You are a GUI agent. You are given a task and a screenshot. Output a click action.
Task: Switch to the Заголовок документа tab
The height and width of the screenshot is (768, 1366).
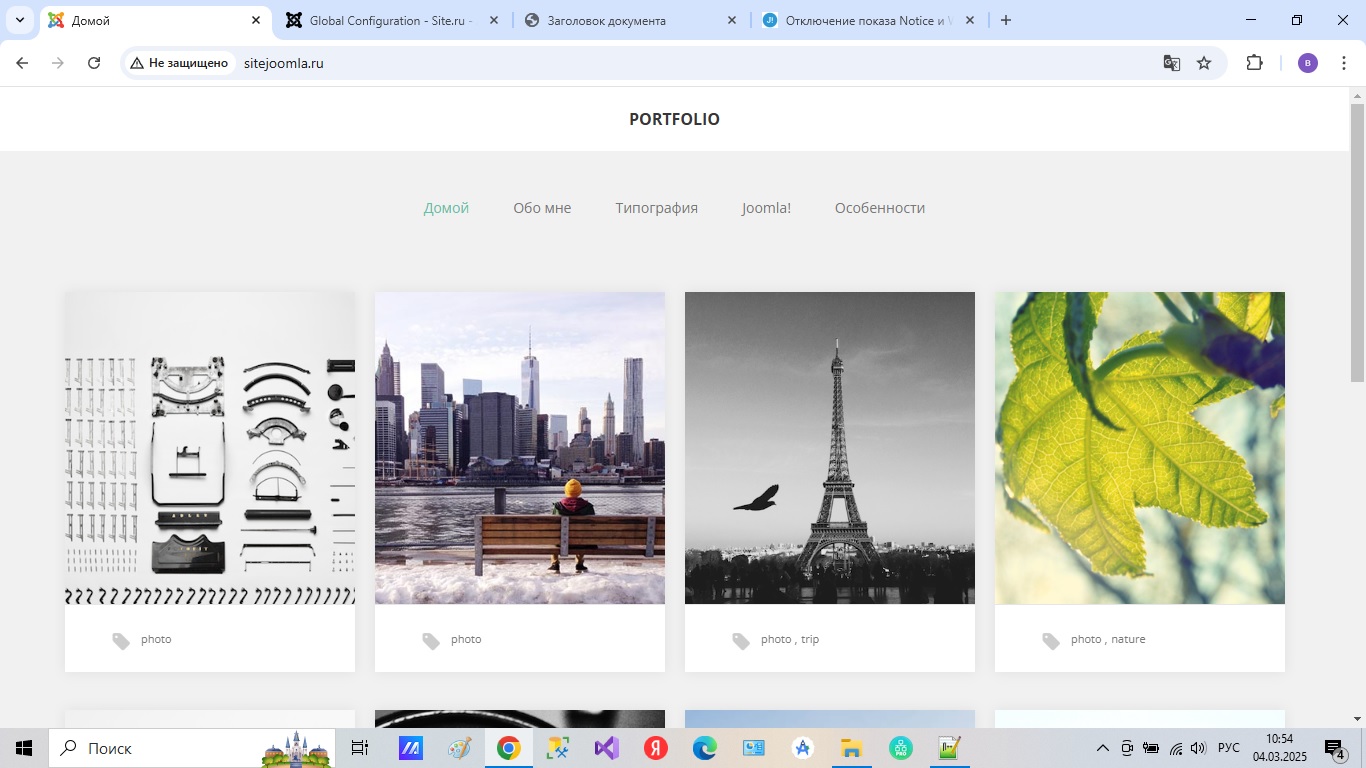pyautogui.click(x=630, y=20)
